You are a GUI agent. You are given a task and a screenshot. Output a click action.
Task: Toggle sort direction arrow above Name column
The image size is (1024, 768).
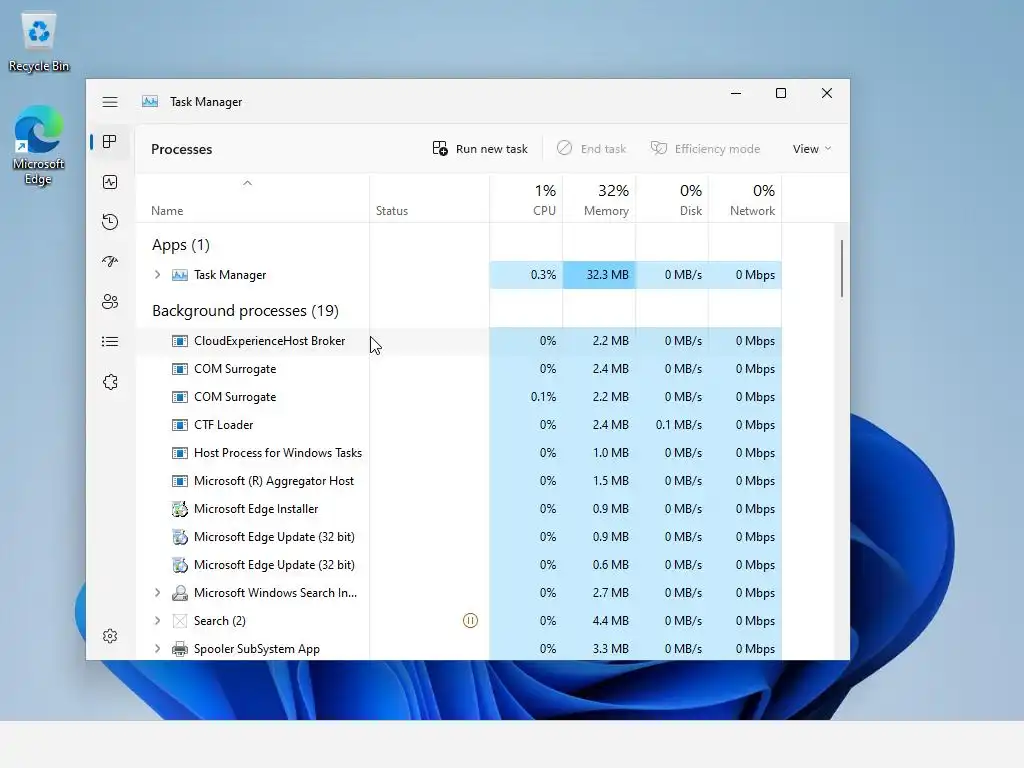[x=248, y=184]
